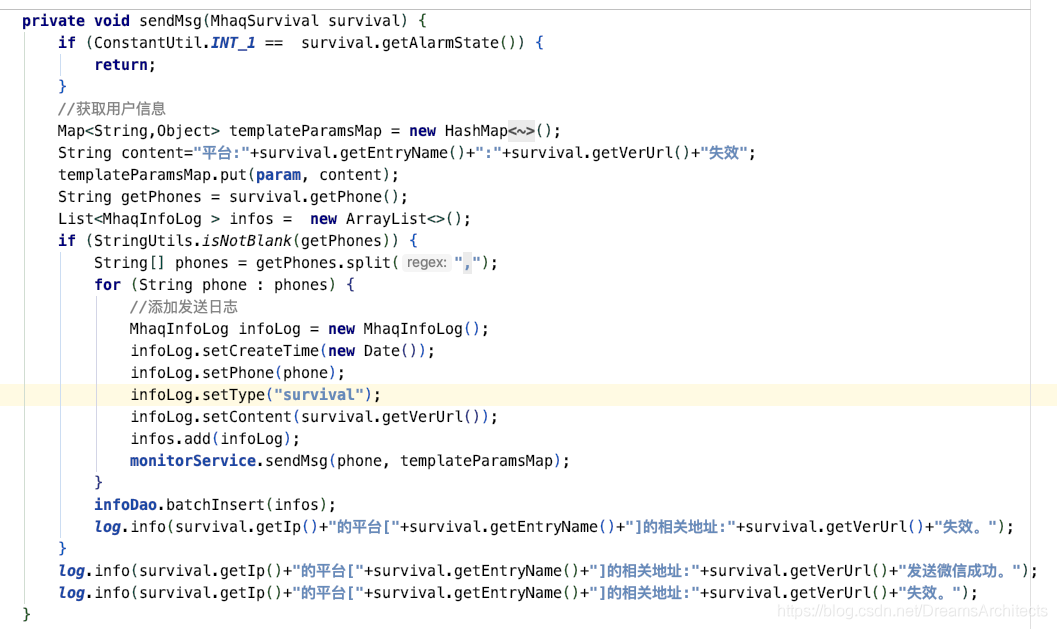Select the "MhaqSurvival" parameter type in signature
1057x629 pixels.
(265, 21)
